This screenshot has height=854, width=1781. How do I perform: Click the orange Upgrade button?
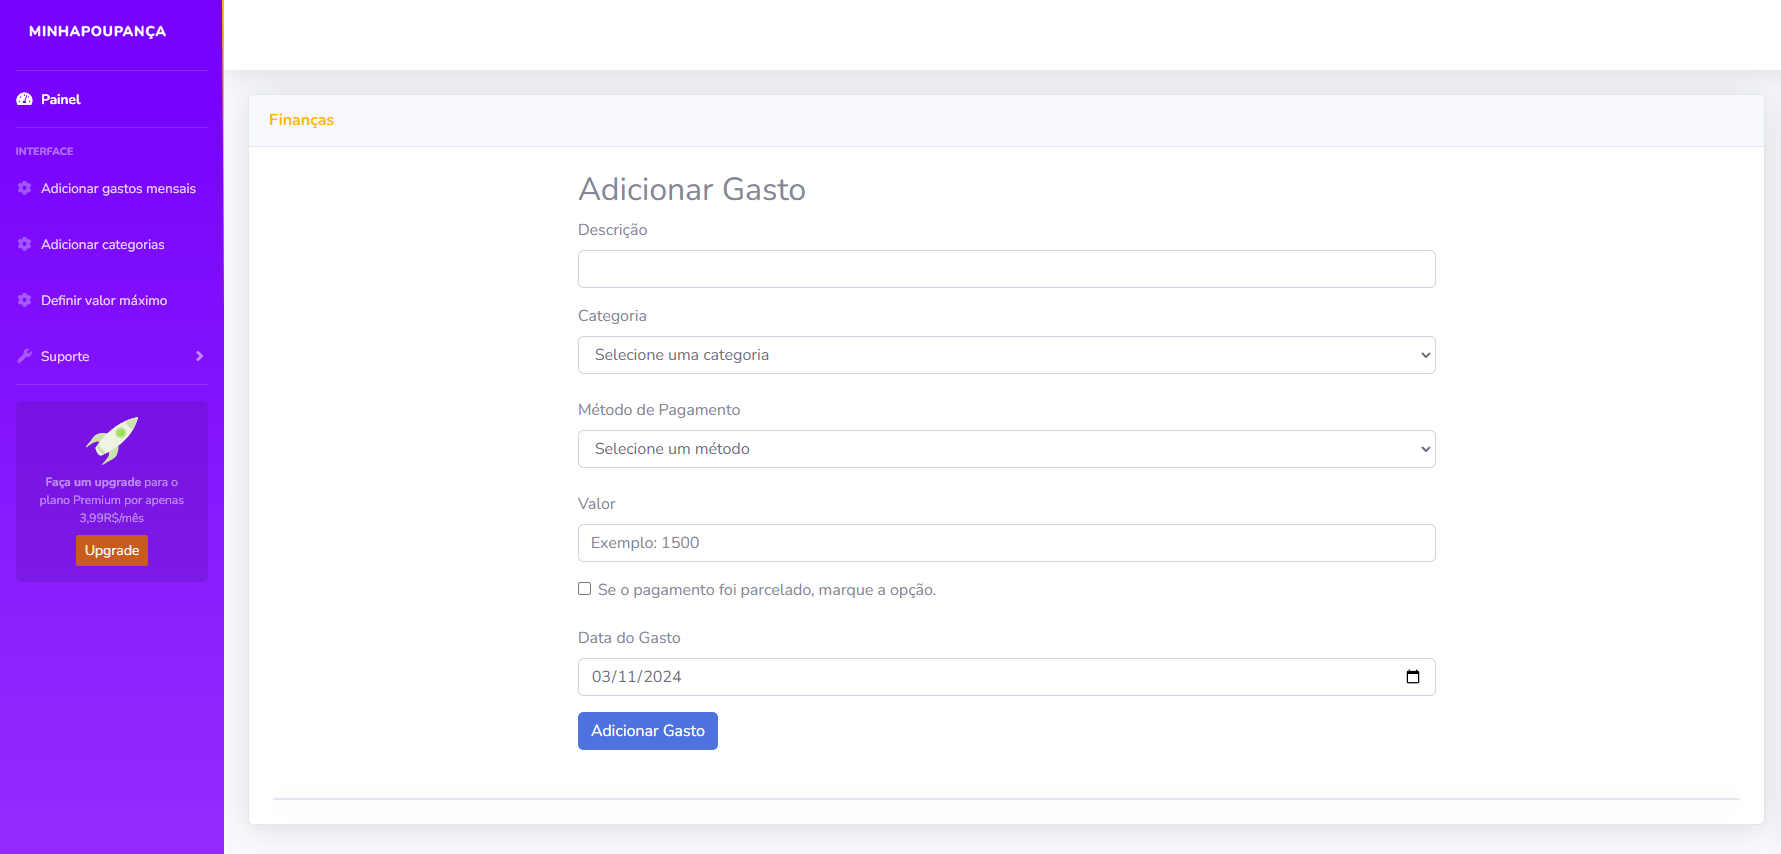pos(112,550)
